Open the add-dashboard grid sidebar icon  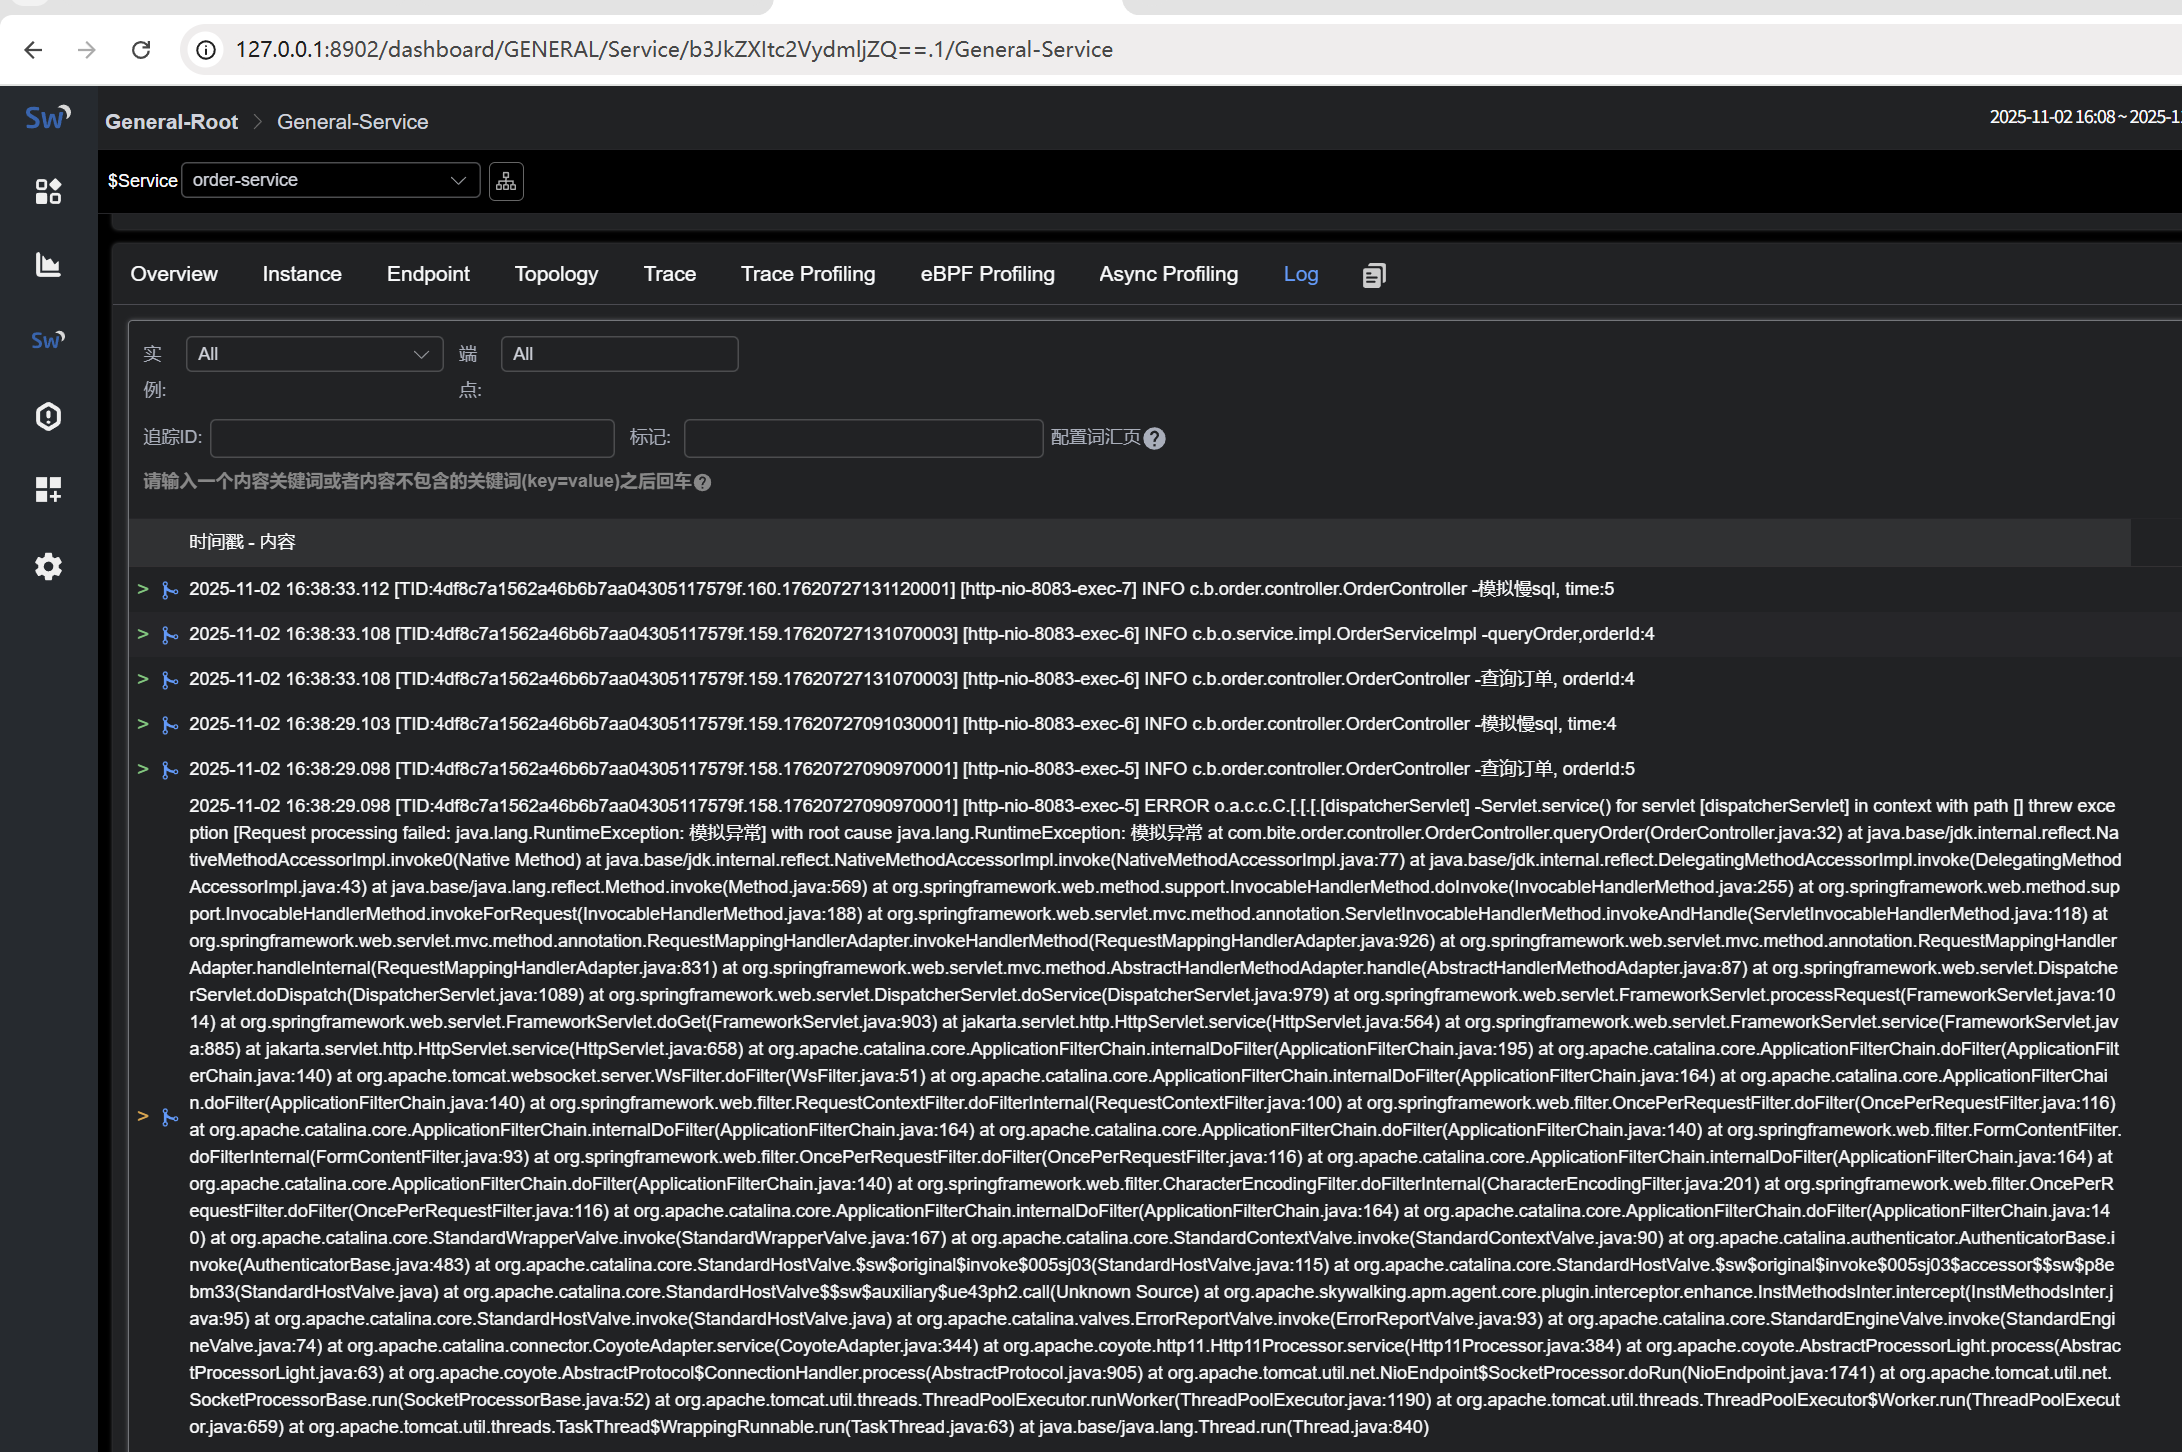coord(48,489)
